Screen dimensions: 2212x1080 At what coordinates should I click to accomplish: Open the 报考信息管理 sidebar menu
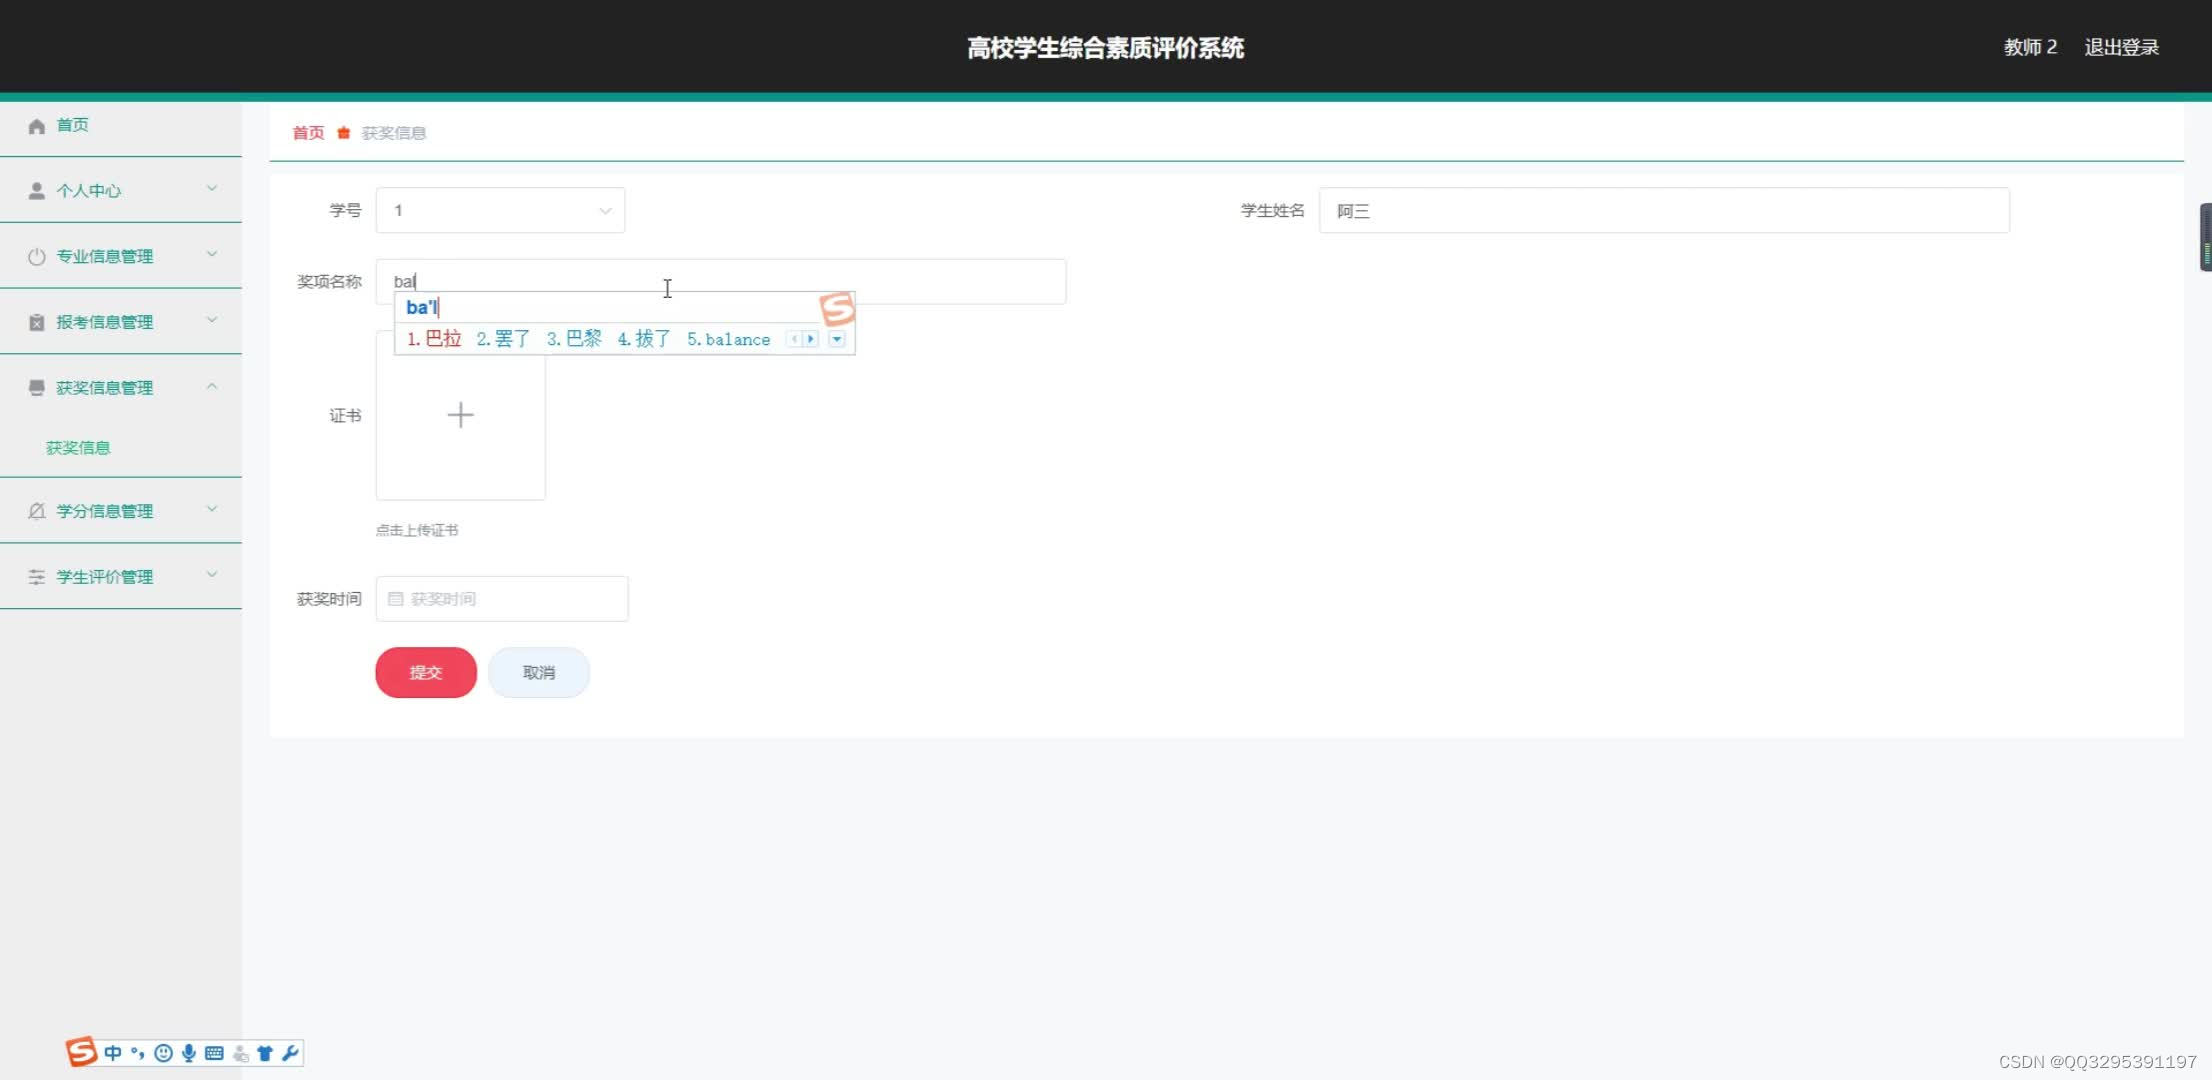tap(121, 322)
